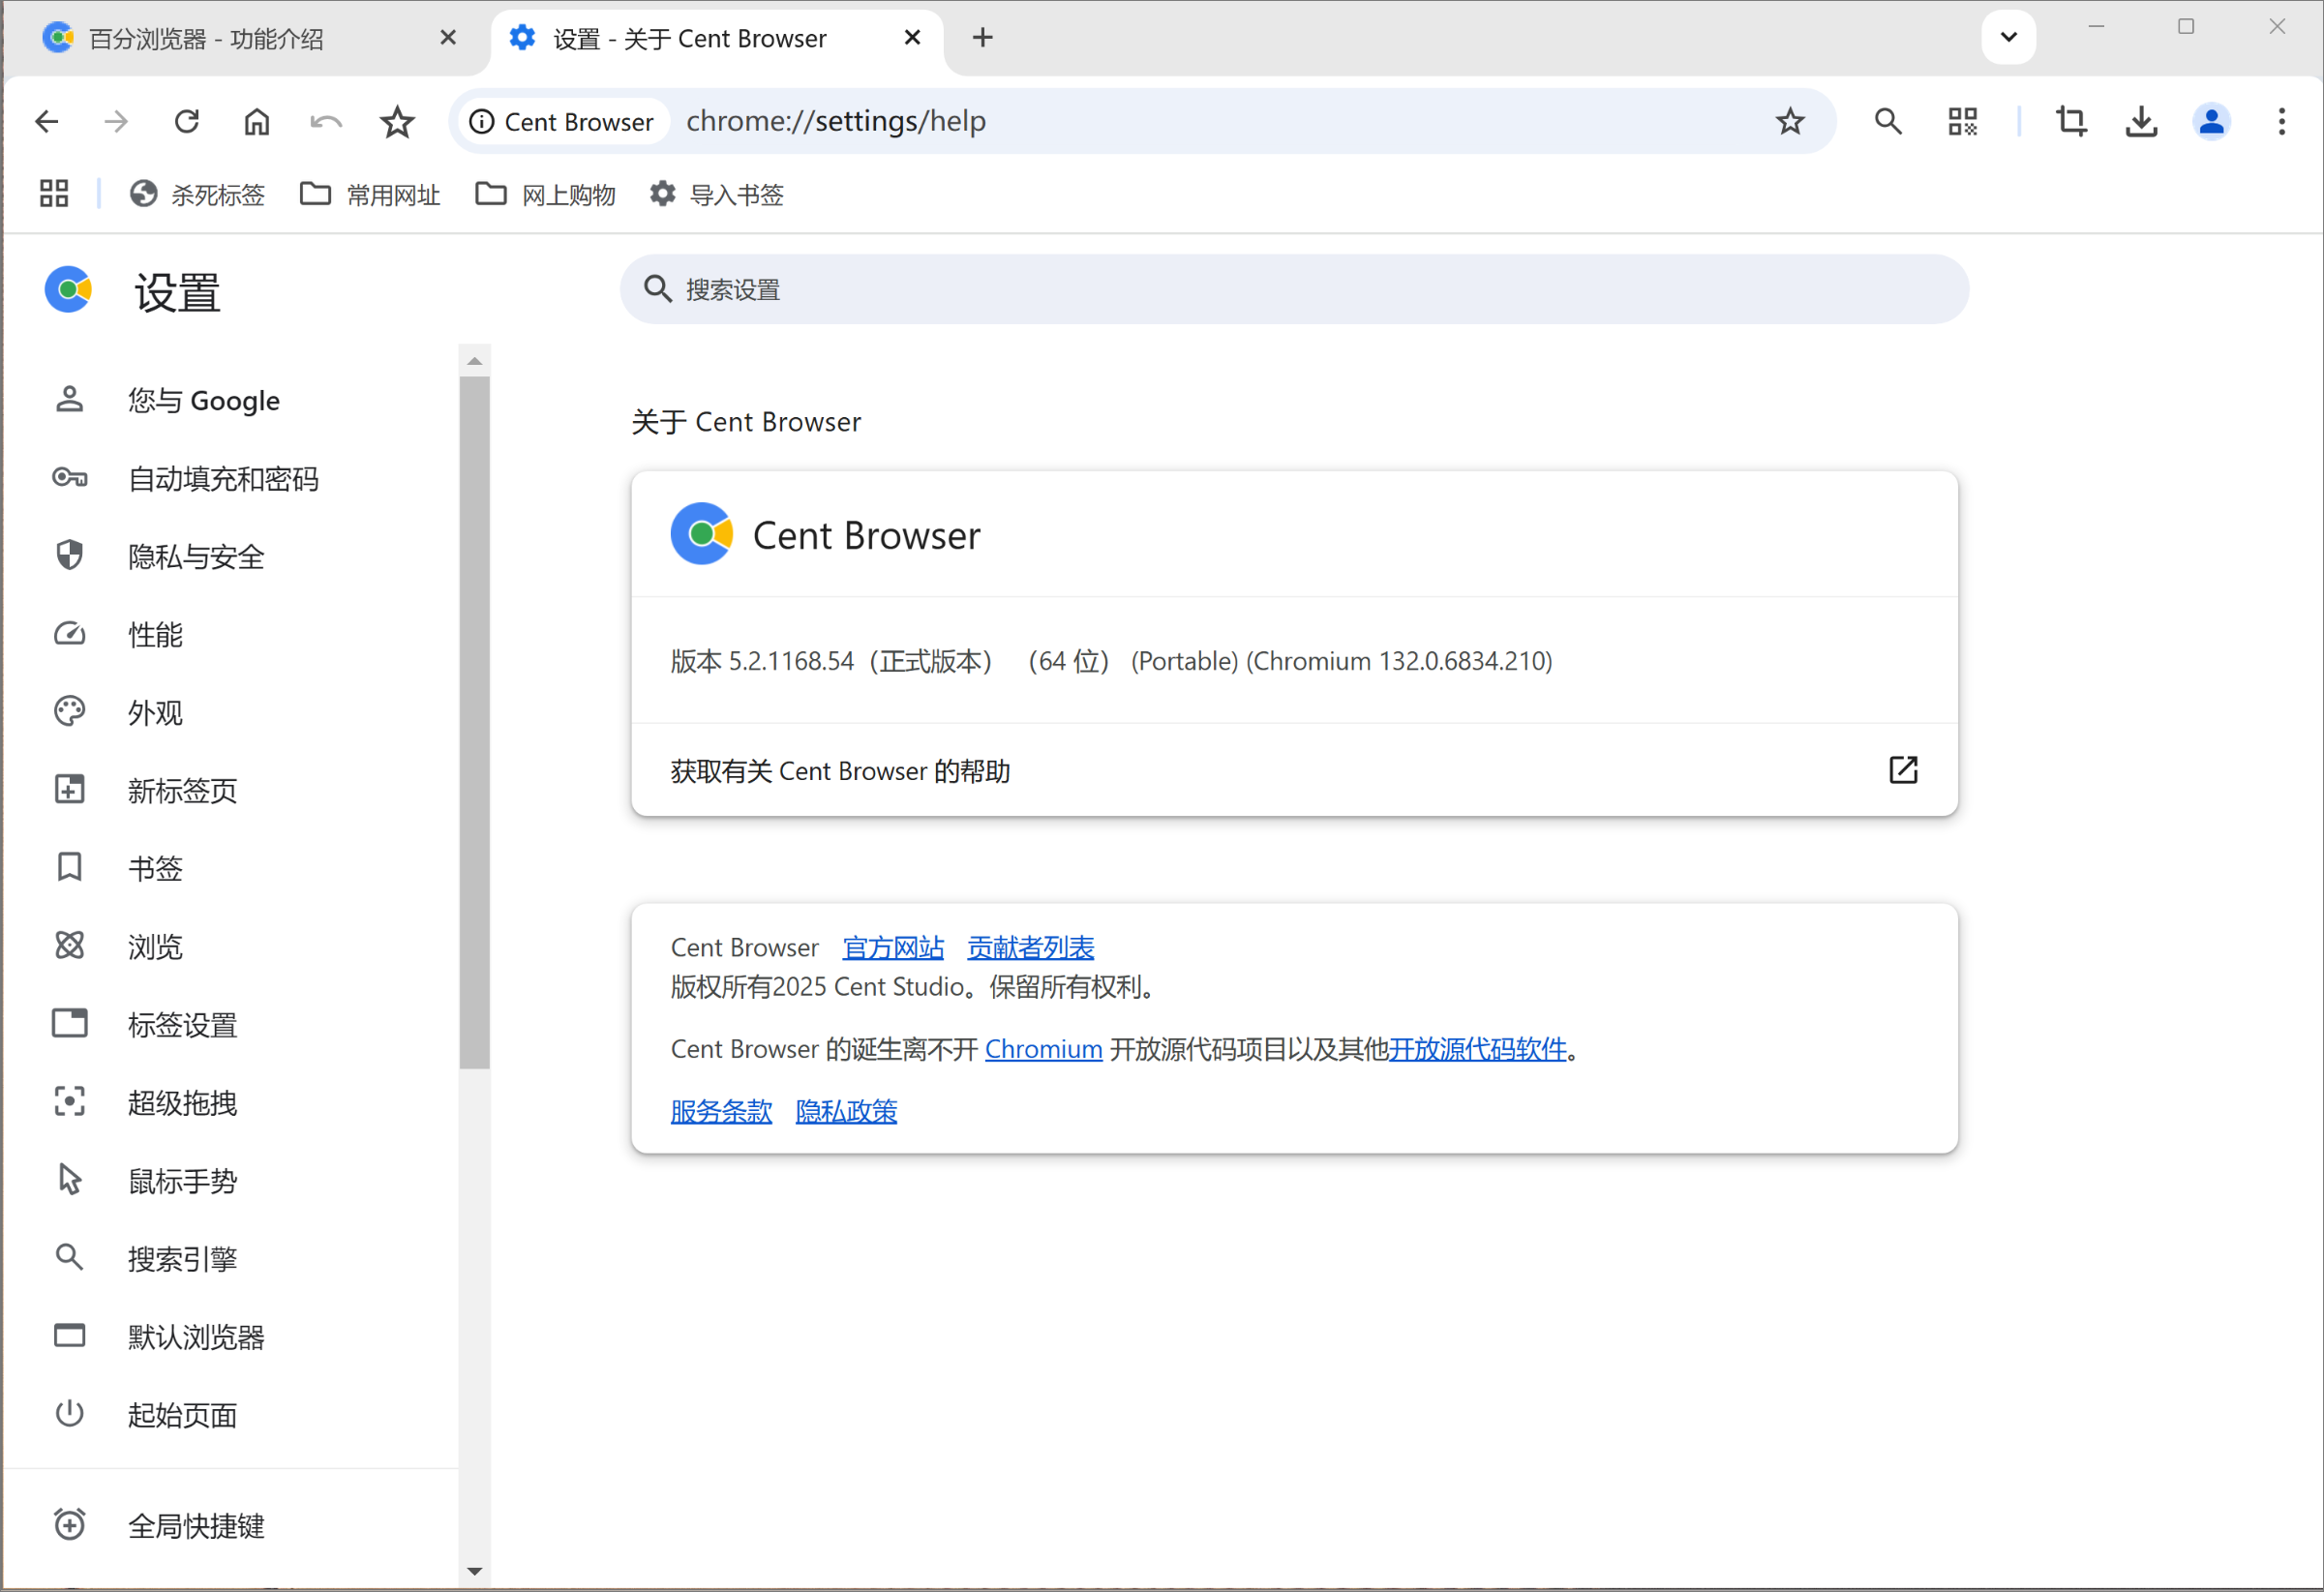Click the external link icon for help
This screenshot has height=1592, width=2324.
click(1903, 770)
